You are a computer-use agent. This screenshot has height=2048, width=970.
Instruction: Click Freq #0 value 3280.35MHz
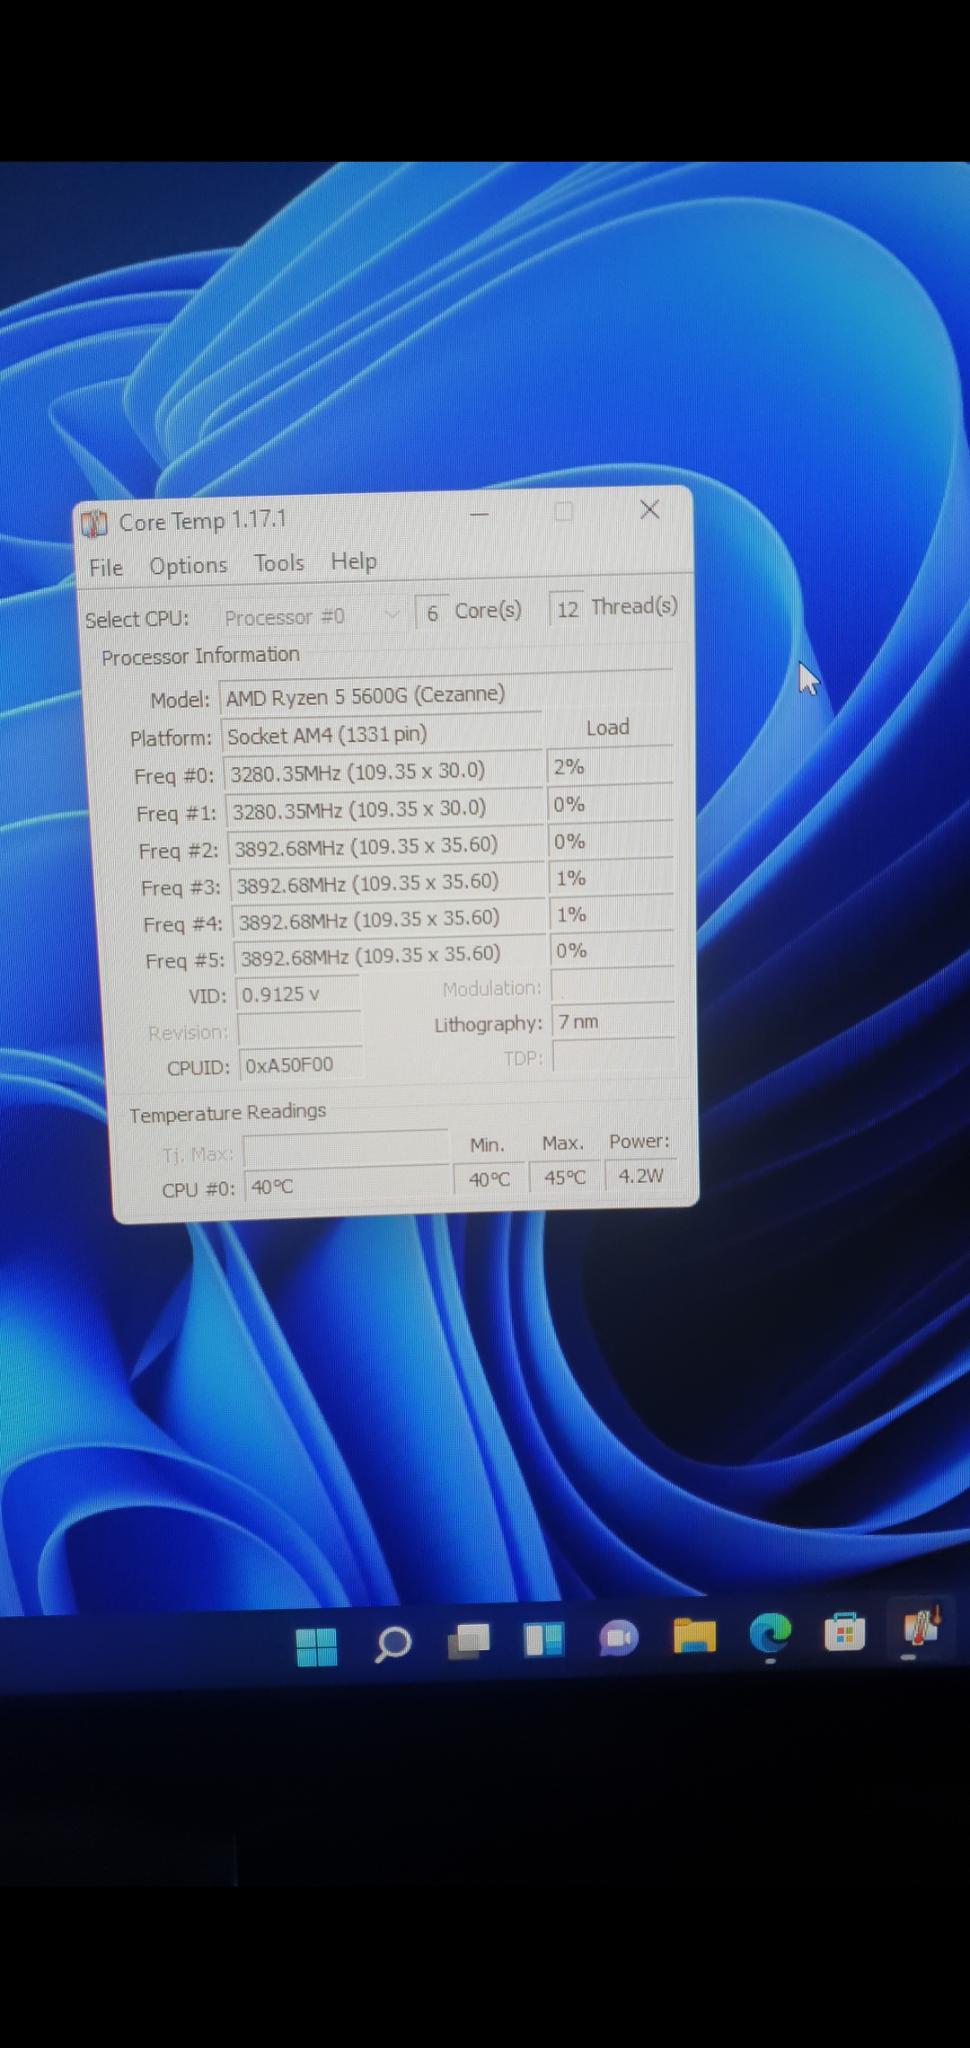(384, 772)
